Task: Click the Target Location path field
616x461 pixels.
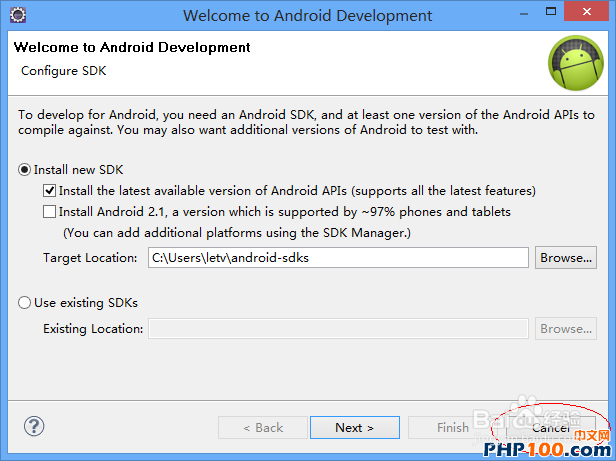Action: point(338,258)
